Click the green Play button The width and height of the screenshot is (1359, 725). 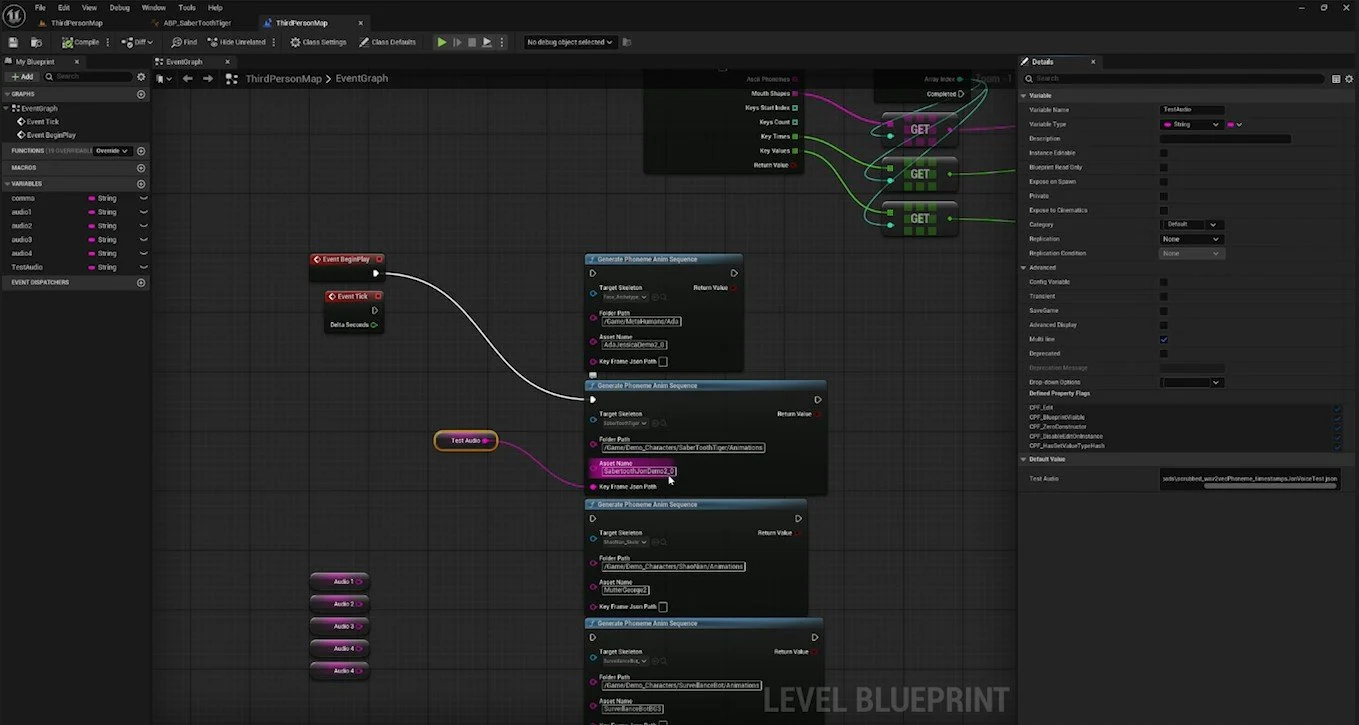(x=442, y=42)
